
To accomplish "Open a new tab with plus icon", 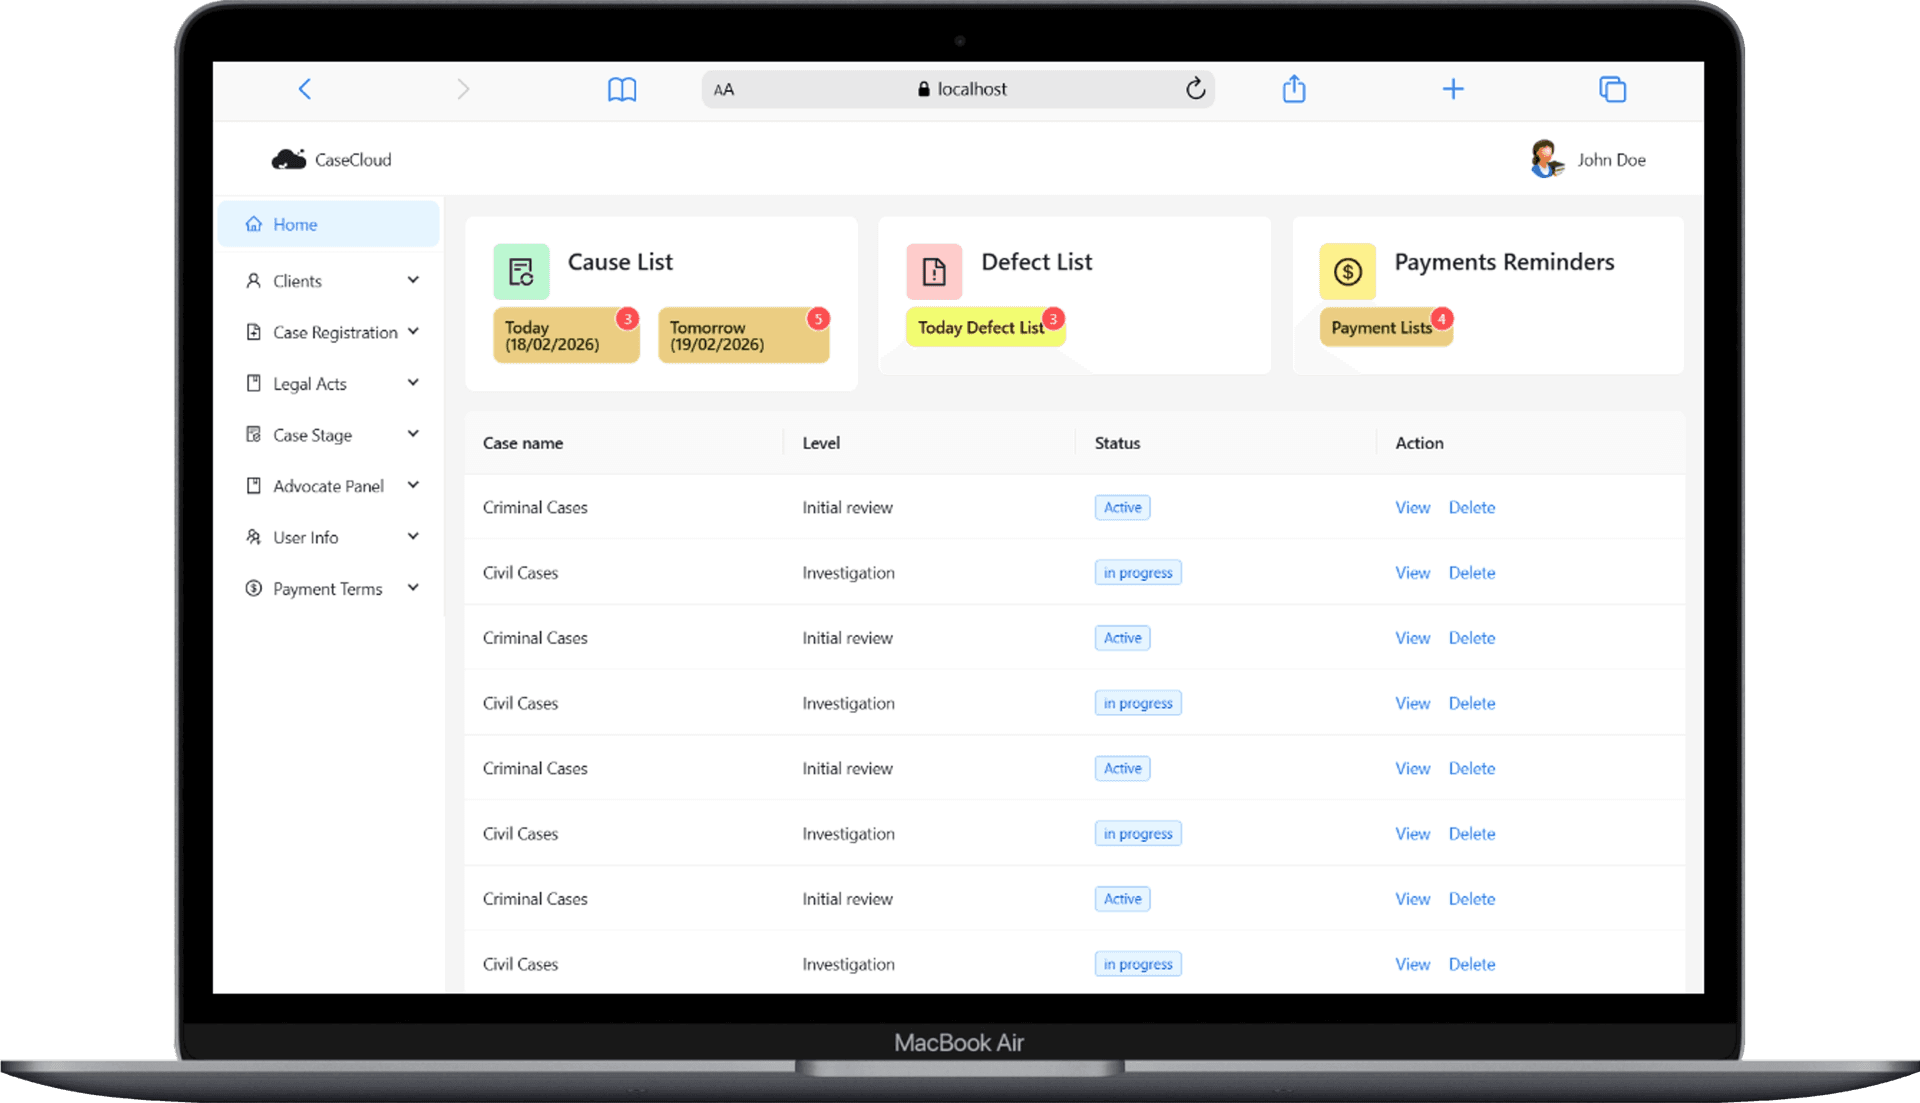I will (1453, 89).
